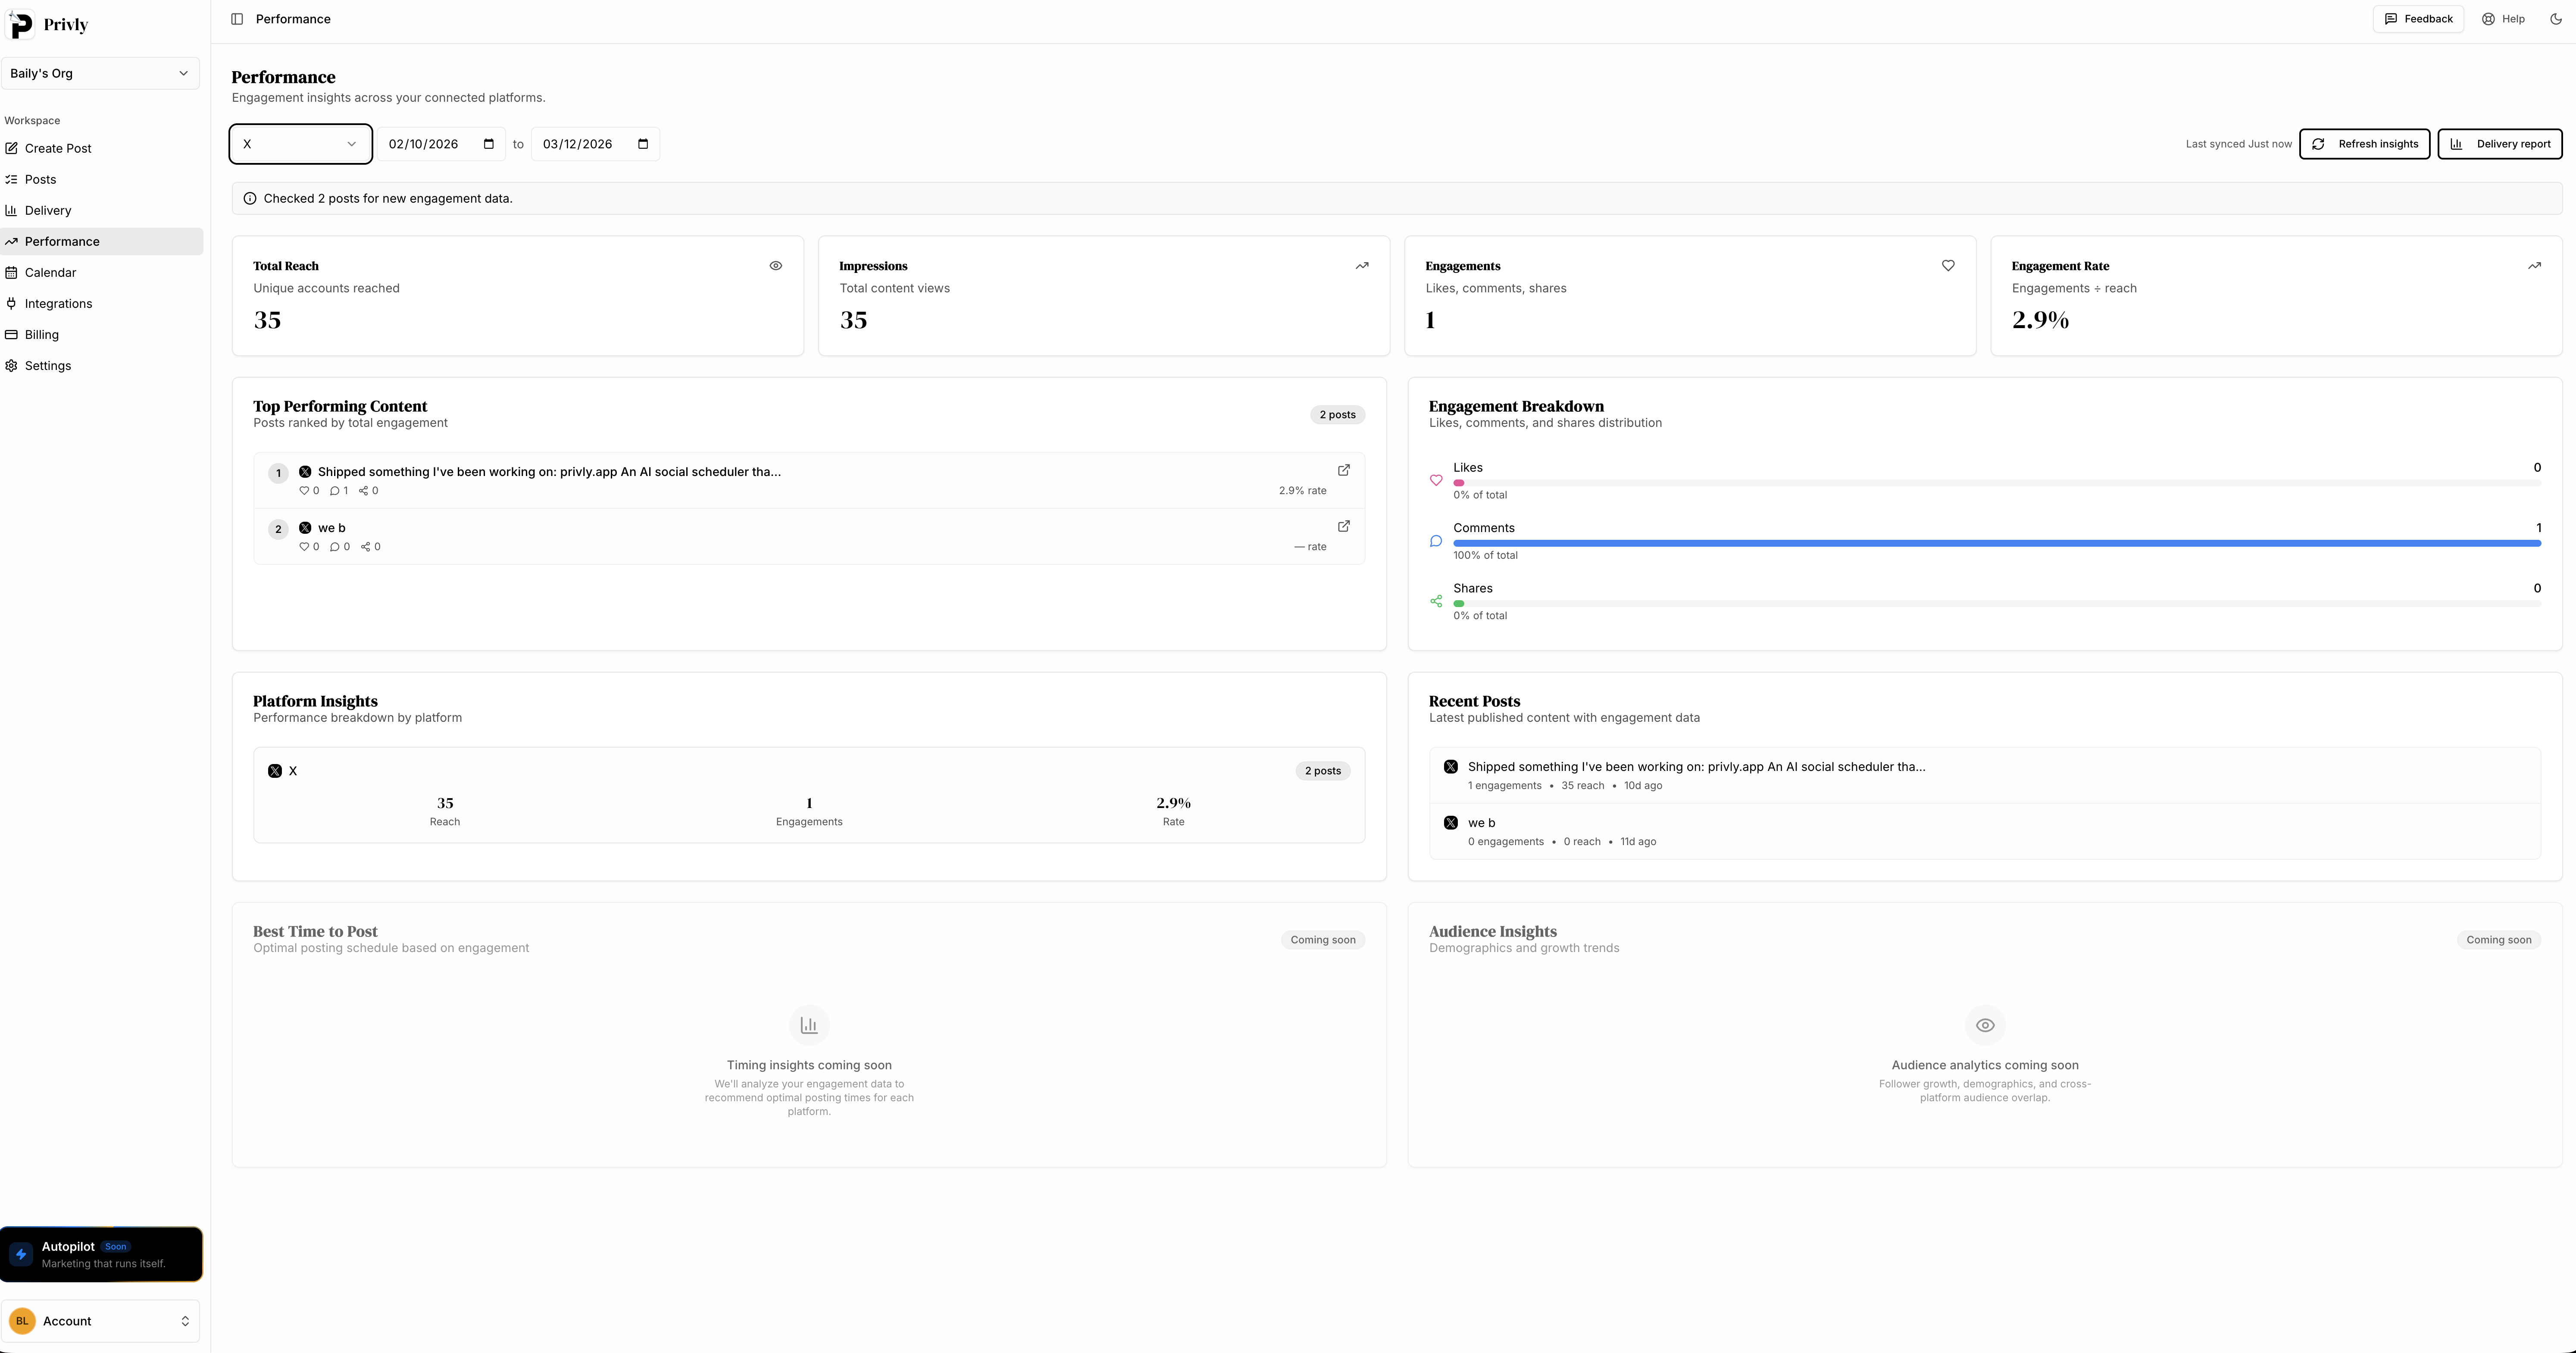Click the 35 Reach value in Platform Insights
Screen dimensions: 2576x1353
(445, 803)
